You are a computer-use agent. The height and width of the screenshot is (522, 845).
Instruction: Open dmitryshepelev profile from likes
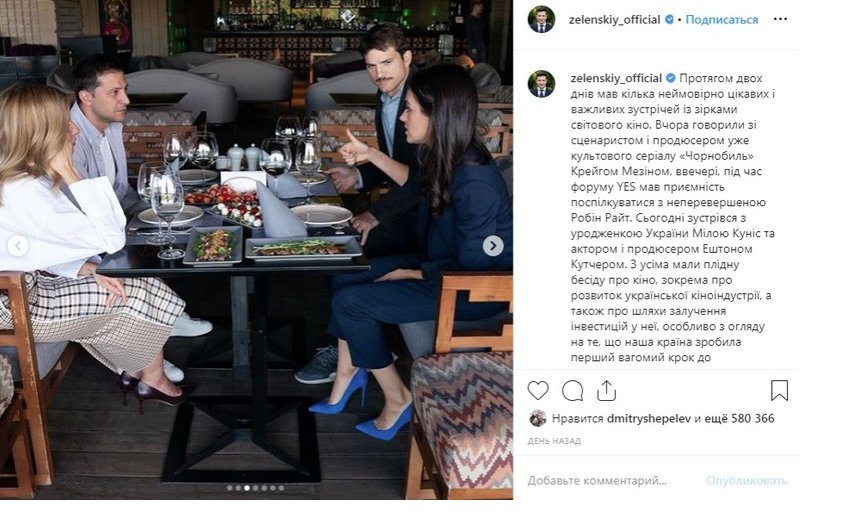(649, 419)
